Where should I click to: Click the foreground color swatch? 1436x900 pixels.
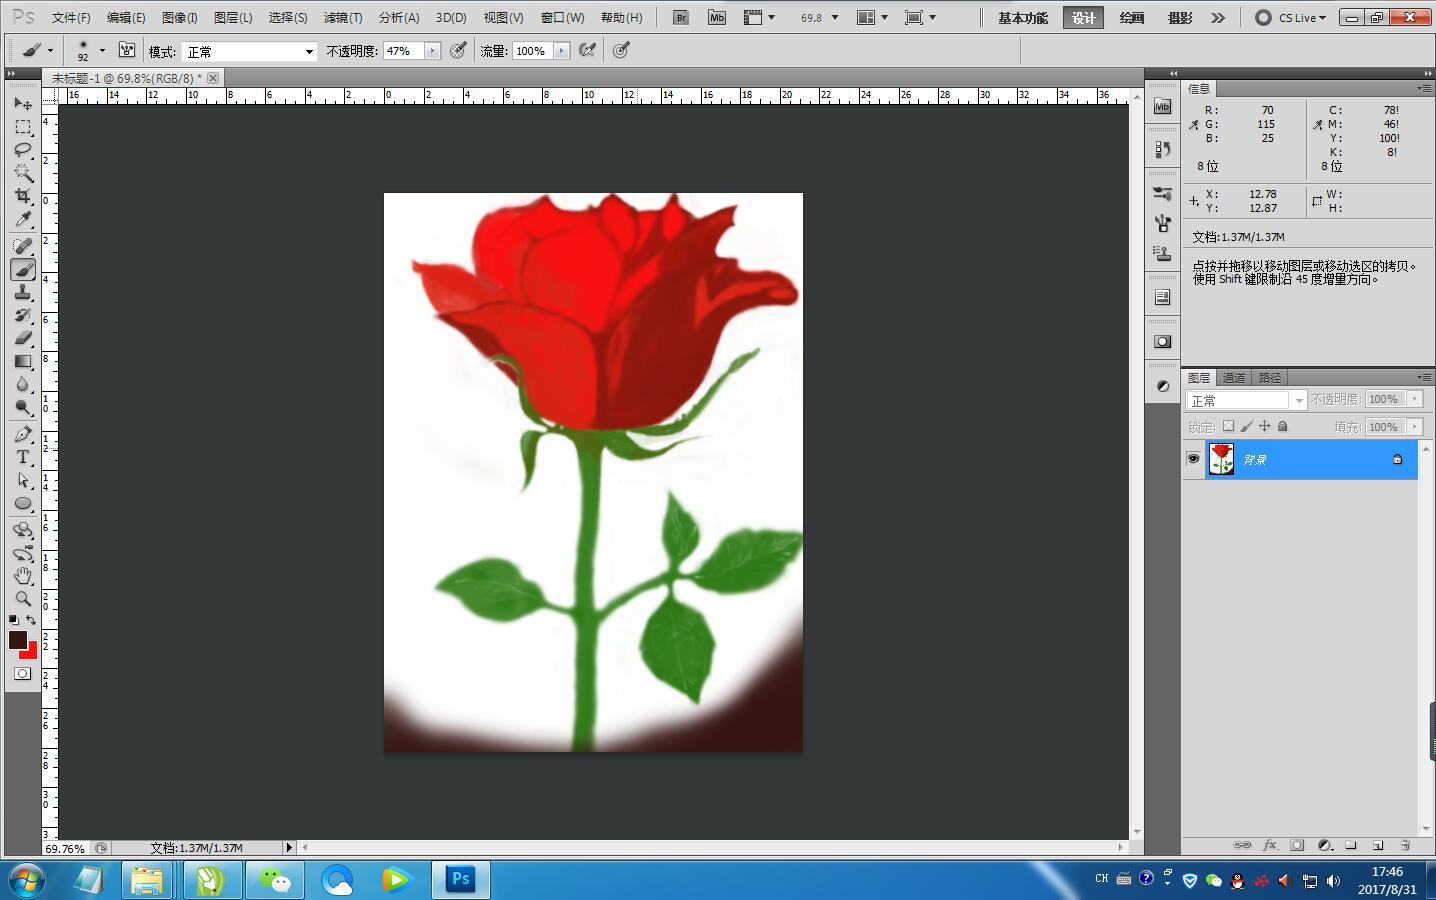click(x=17, y=640)
